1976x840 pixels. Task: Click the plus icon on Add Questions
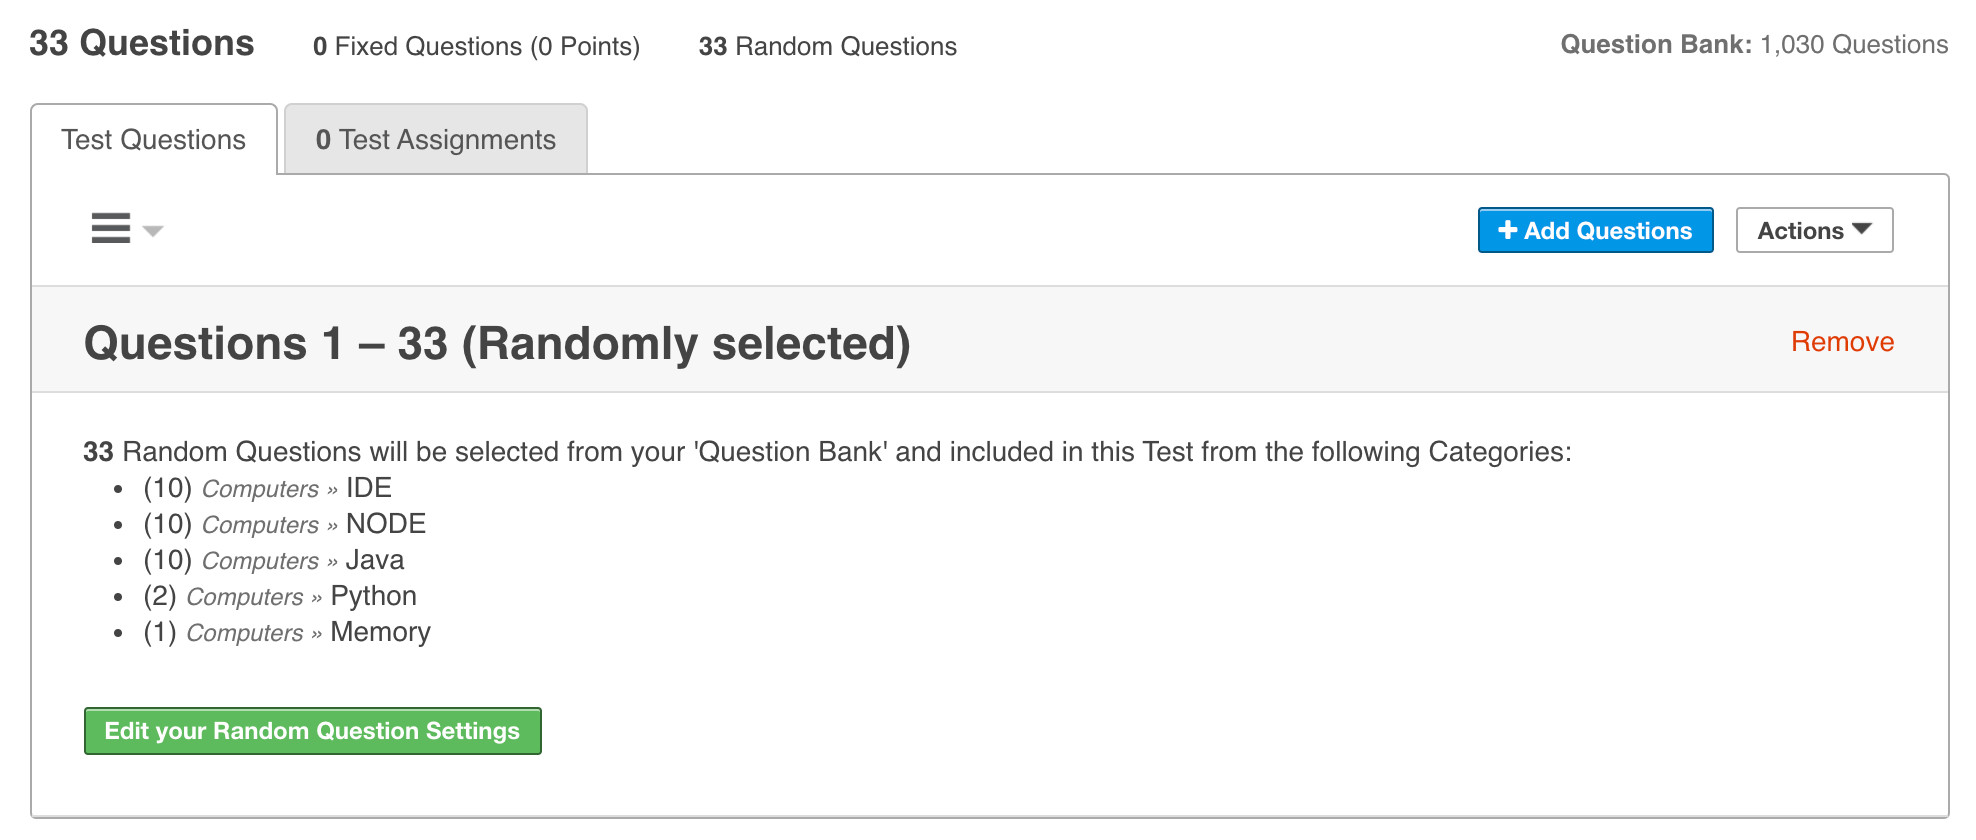click(1507, 230)
